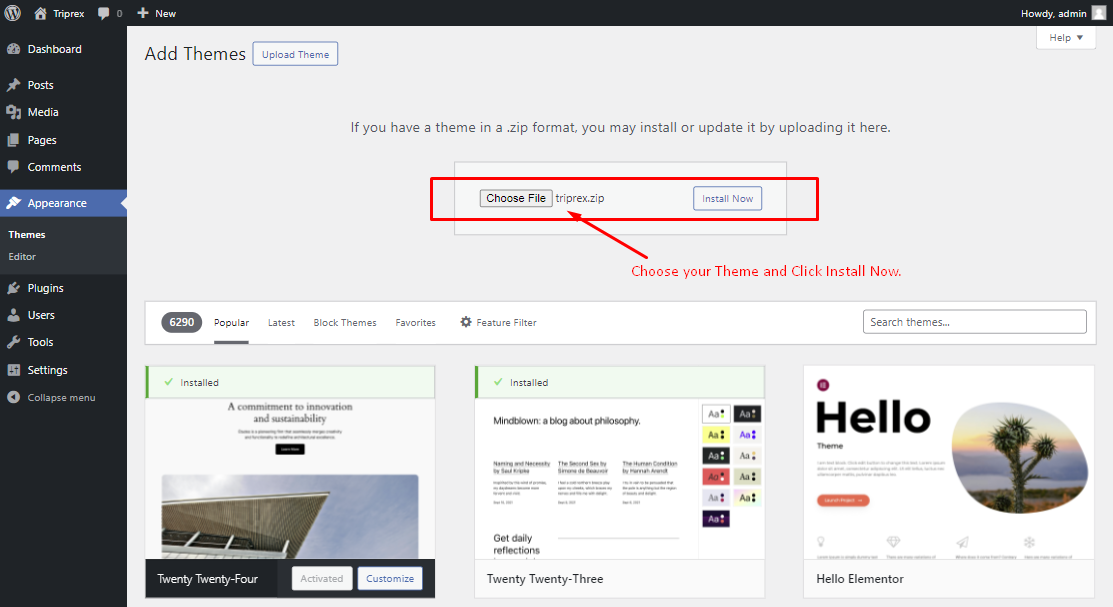The width and height of the screenshot is (1113, 607).
Task: Open the Howdy, admin account menu
Action: click(1063, 13)
